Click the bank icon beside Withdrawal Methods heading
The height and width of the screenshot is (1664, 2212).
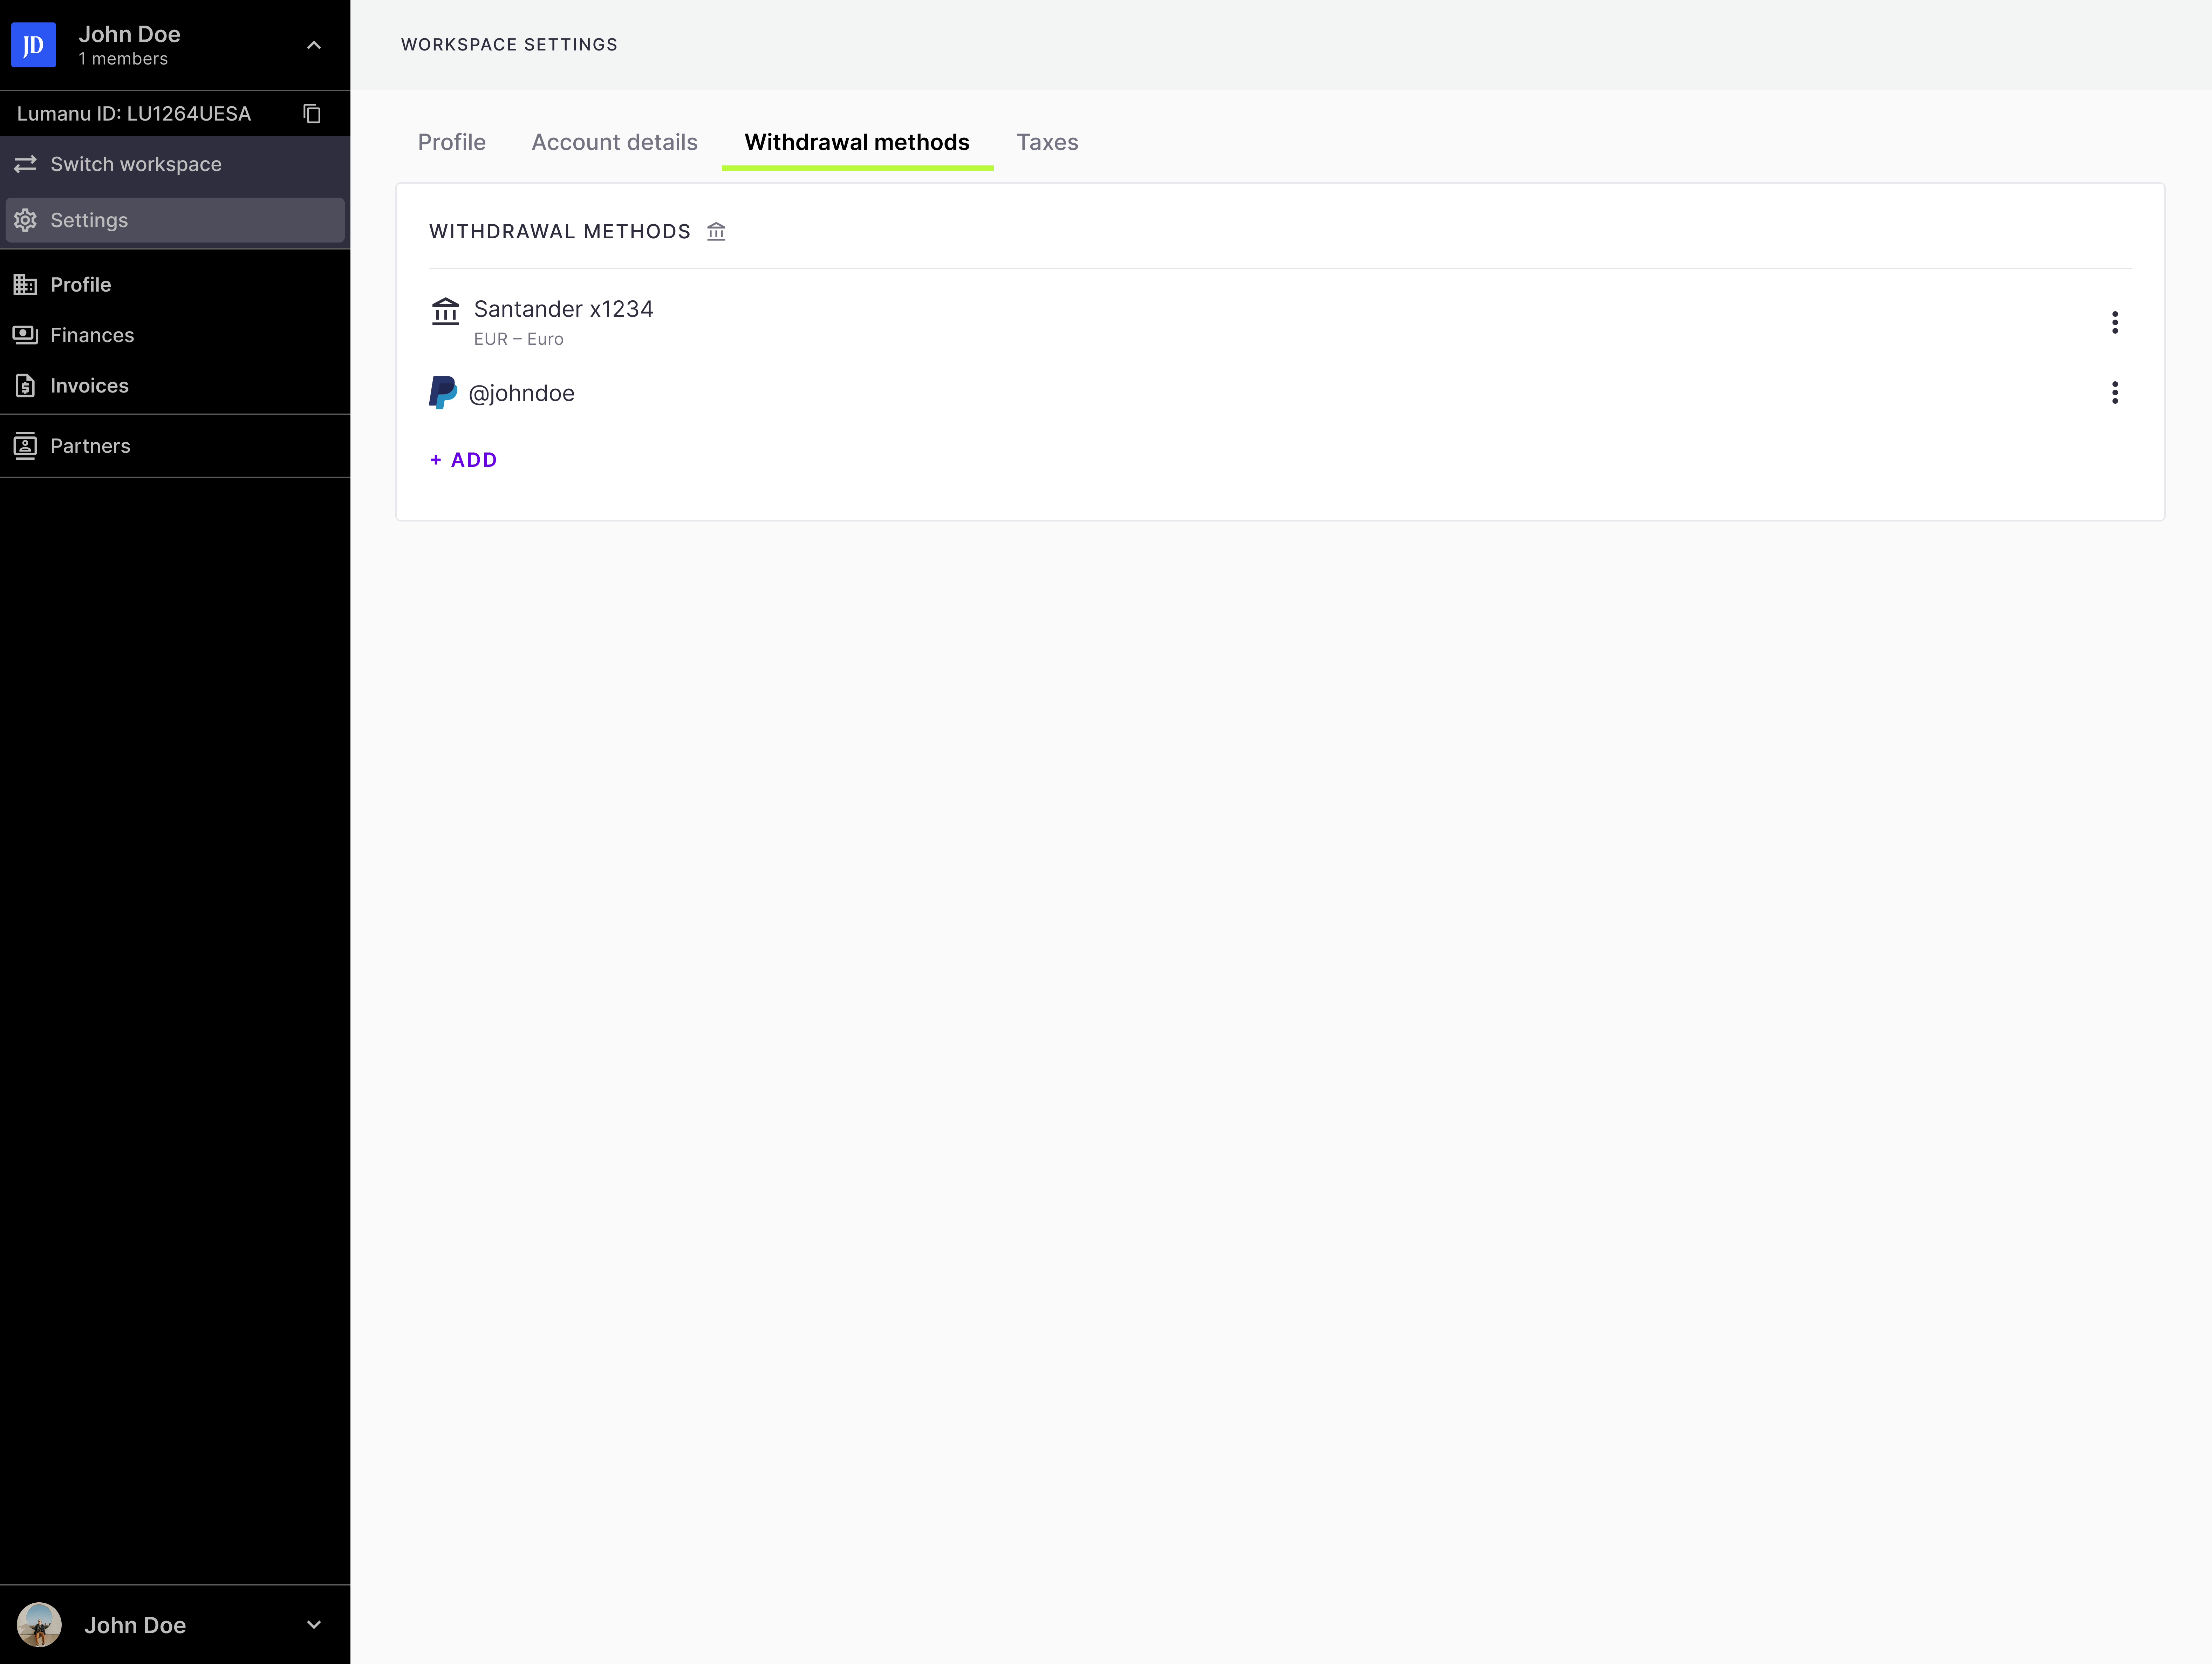(x=716, y=232)
